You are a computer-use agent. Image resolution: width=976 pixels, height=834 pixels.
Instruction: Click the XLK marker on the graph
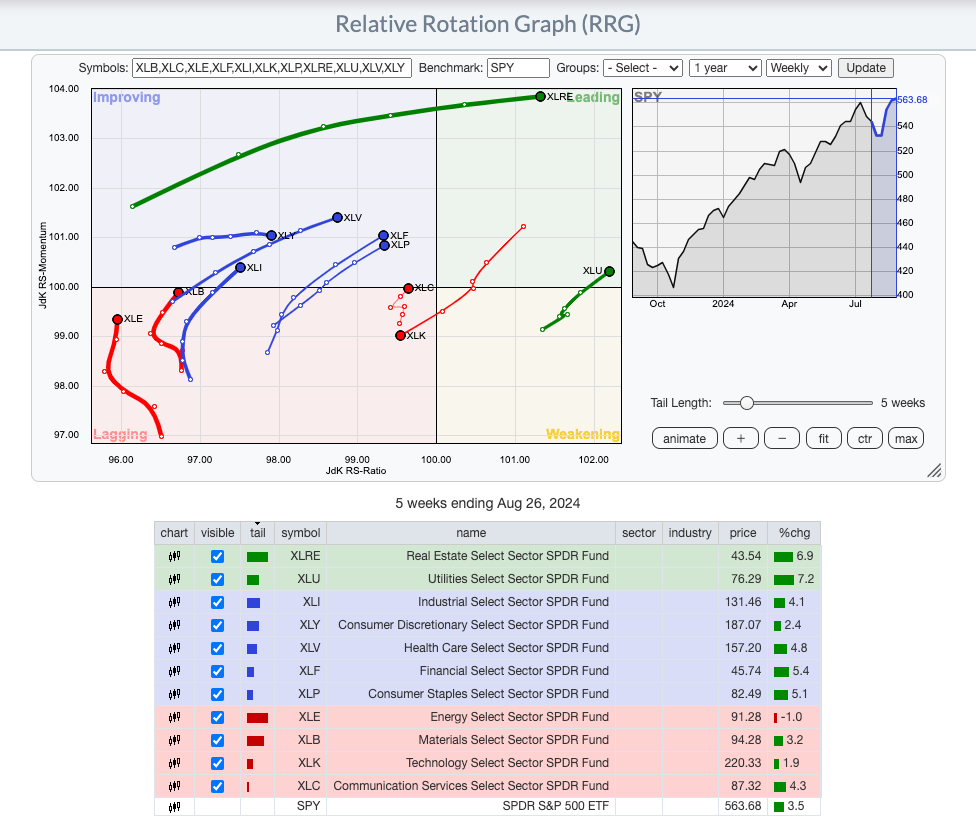pos(400,335)
